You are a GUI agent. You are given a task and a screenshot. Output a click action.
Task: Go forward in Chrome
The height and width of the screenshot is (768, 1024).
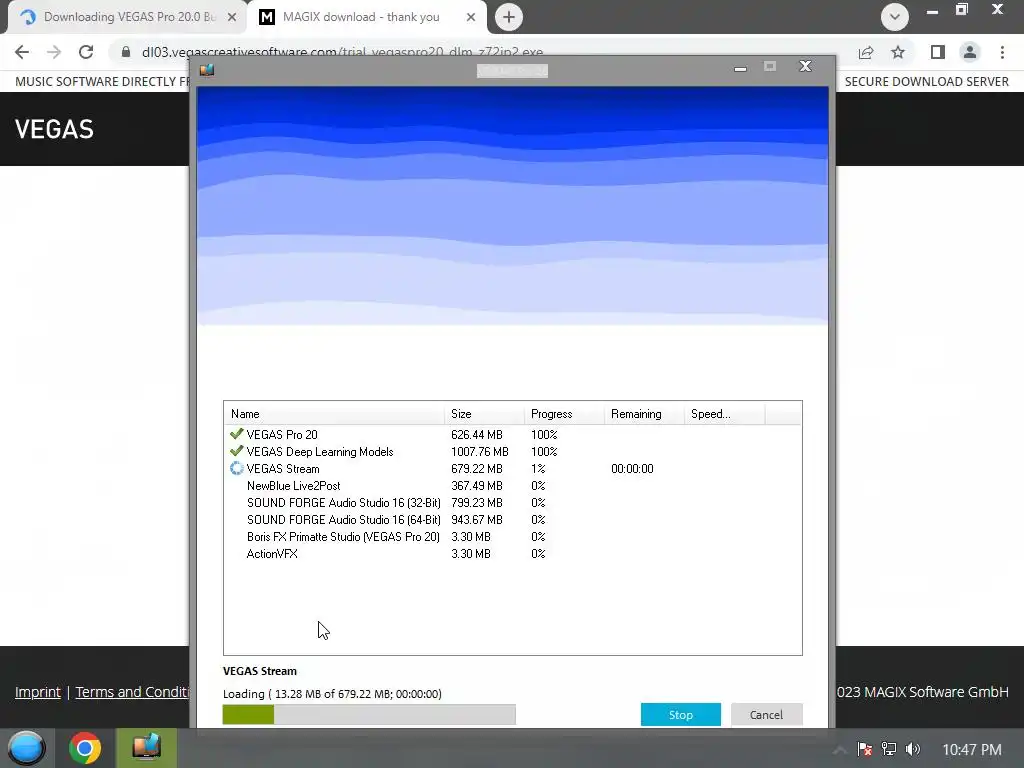click(x=54, y=52)
